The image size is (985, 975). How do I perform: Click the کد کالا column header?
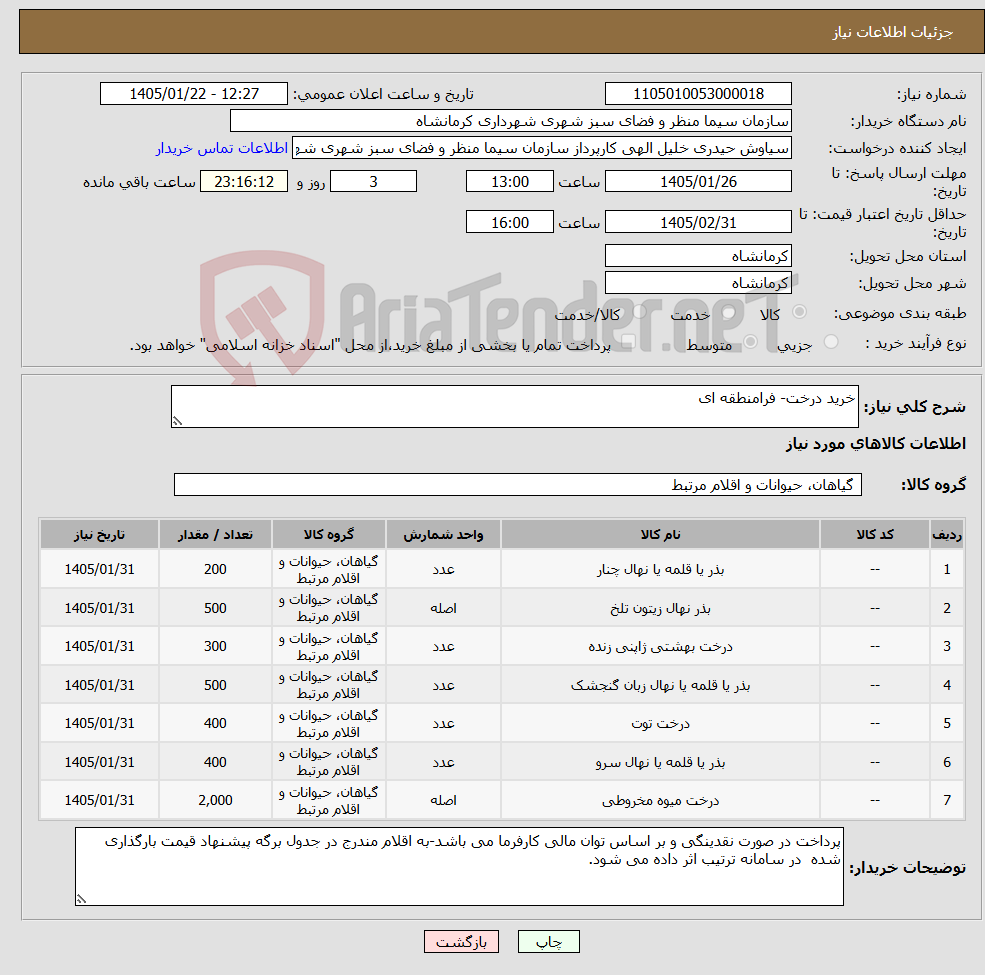[x=874, y=535]
